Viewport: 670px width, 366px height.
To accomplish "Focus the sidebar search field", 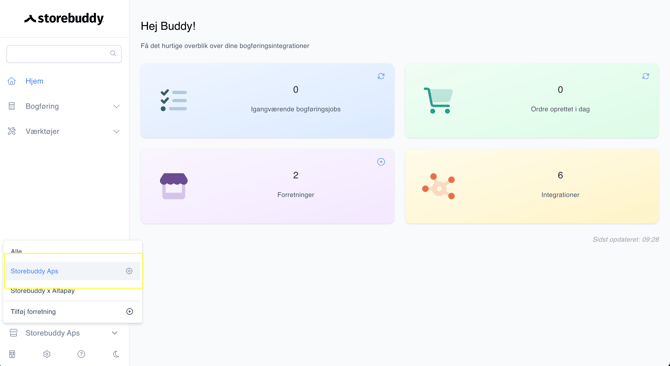I will [64, 54].
